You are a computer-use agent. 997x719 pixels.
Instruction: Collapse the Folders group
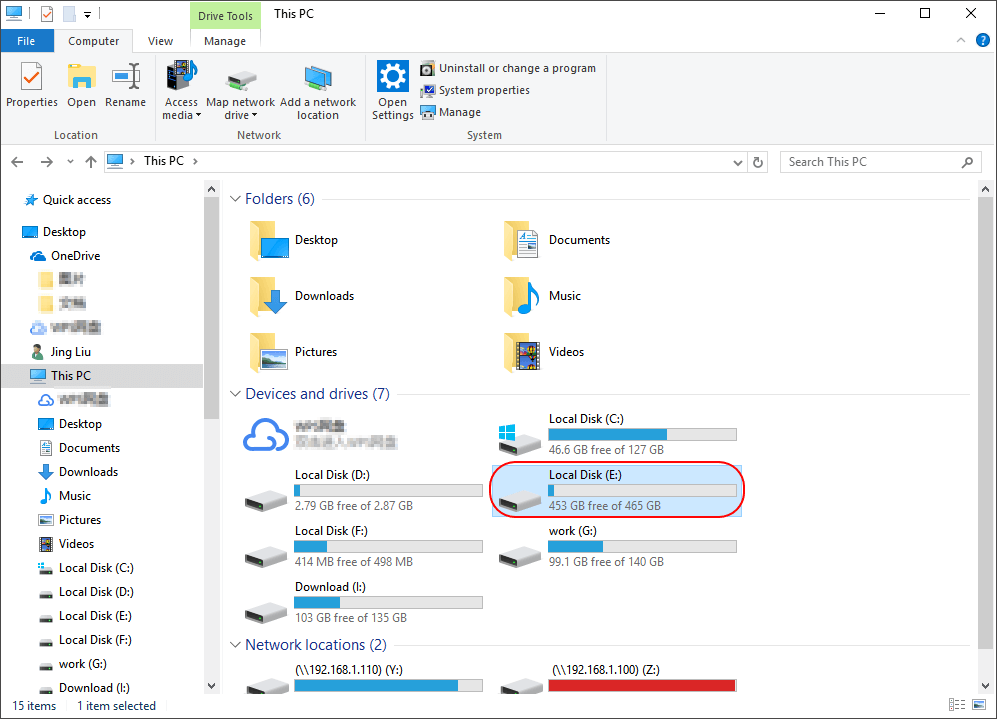(235, 199)
